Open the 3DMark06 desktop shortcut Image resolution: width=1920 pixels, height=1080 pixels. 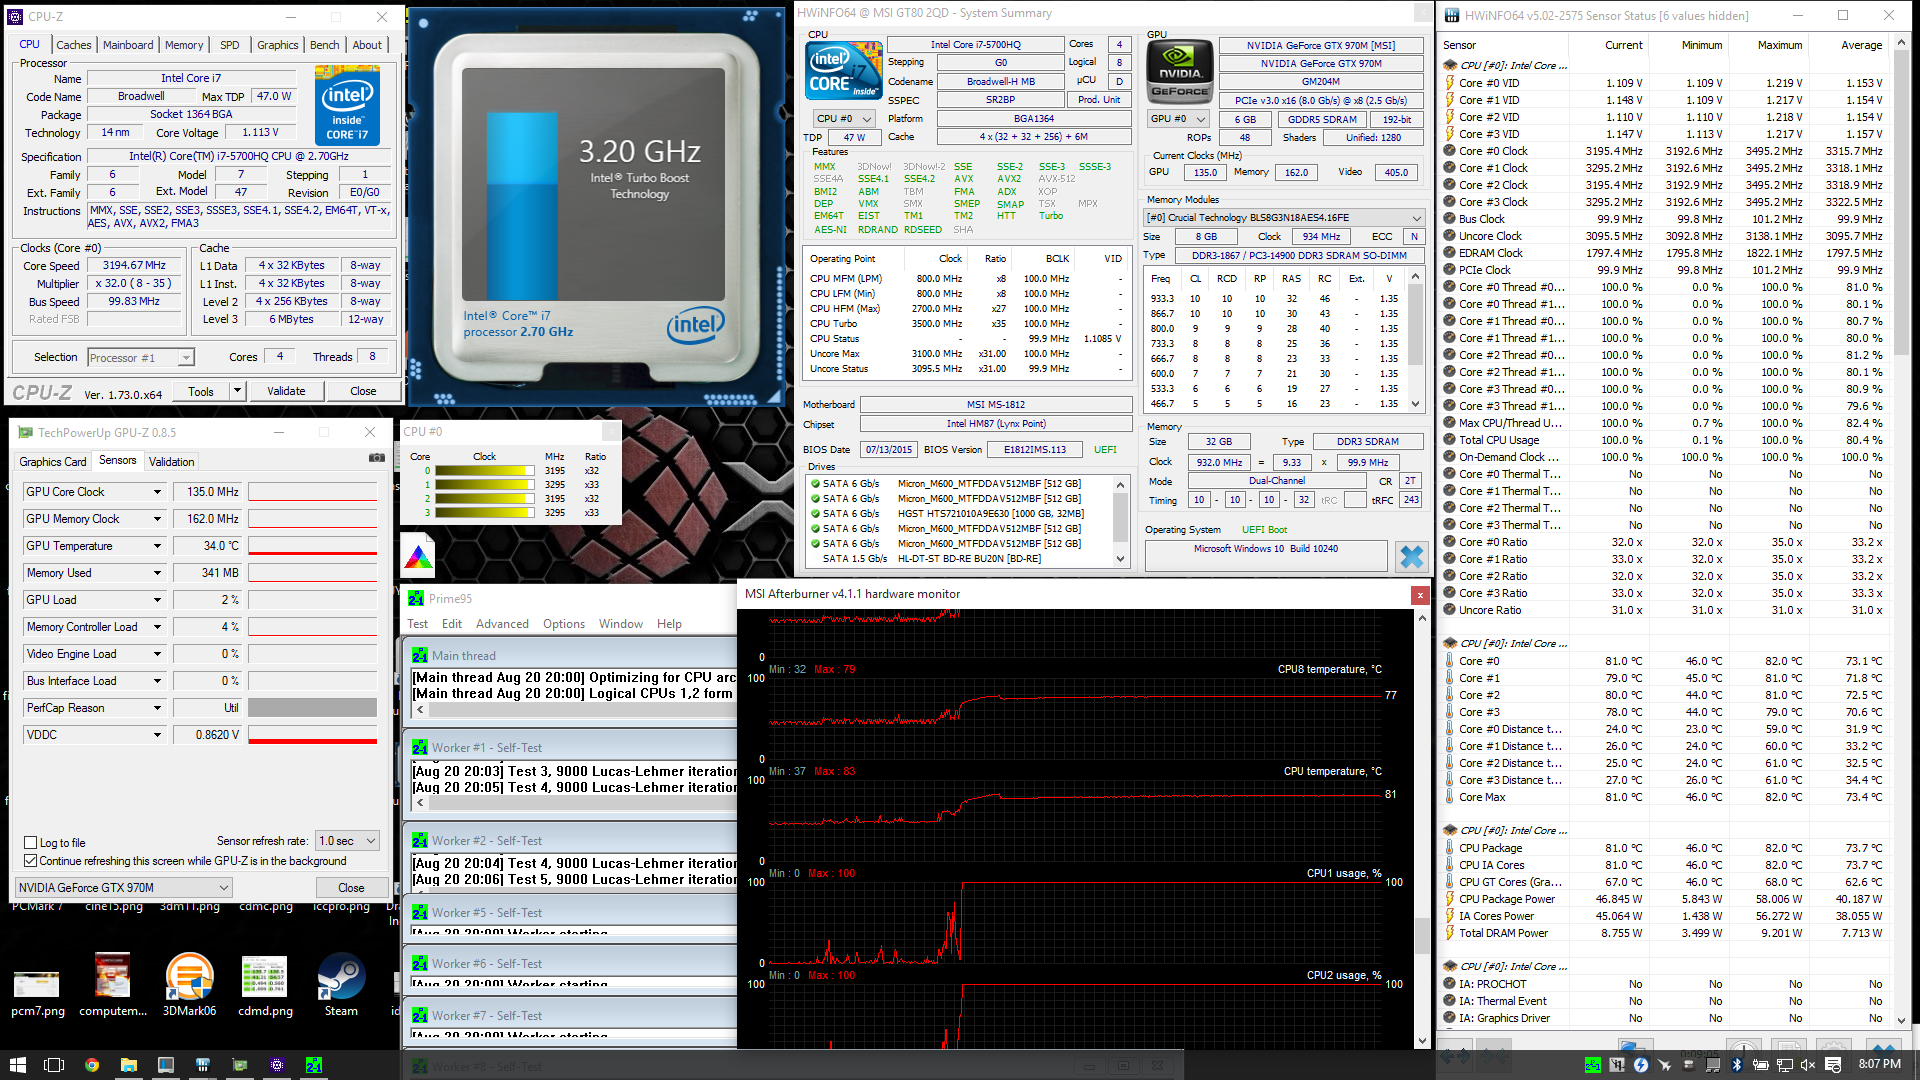189,985
